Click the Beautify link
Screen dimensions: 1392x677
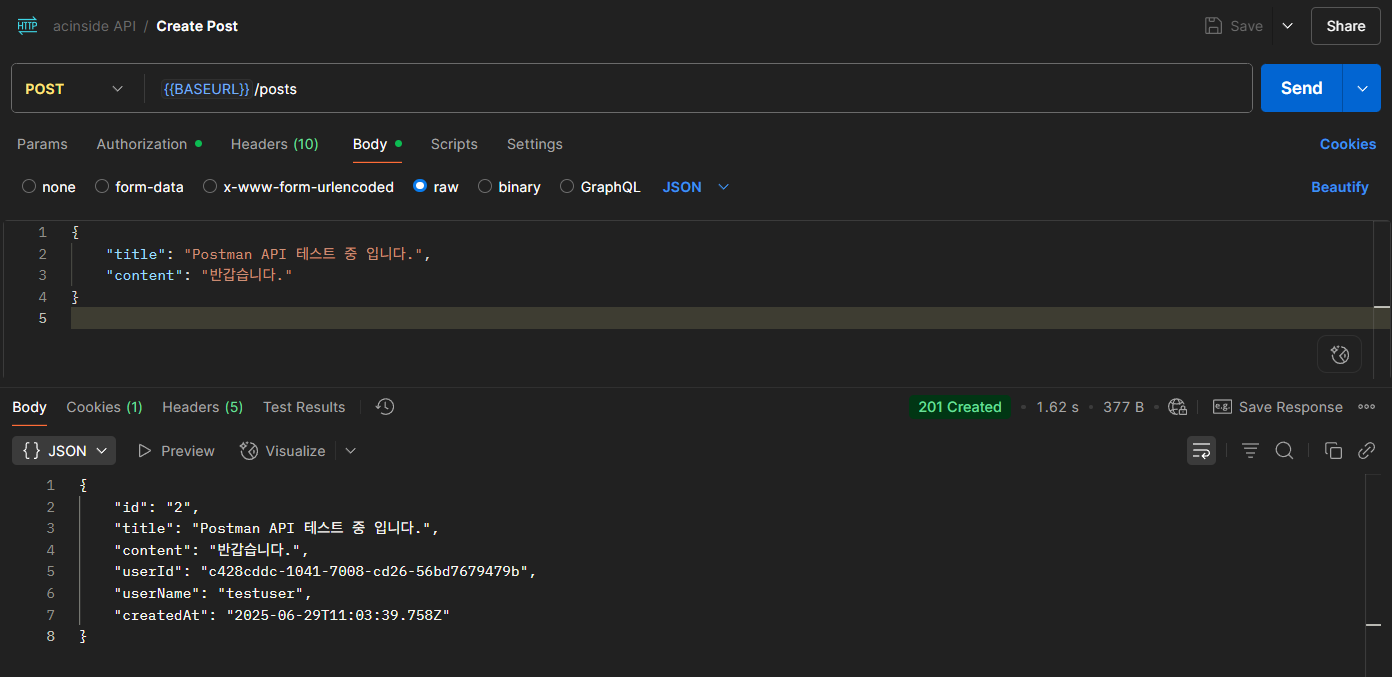[1339, 187]
